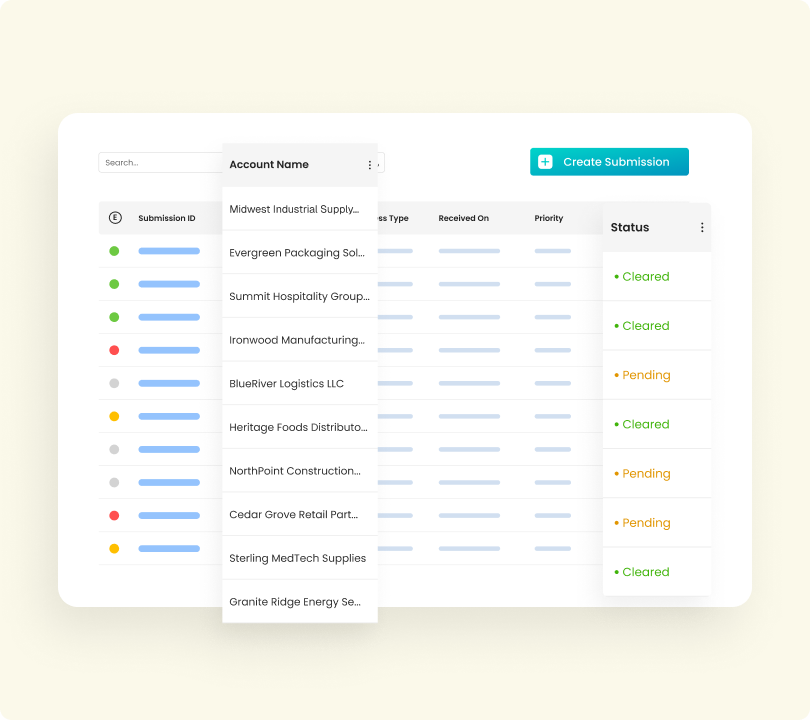Click the yellow status dot on the bottom row
810x720 pixels.
pyautogui.click(x=114, y=548)
